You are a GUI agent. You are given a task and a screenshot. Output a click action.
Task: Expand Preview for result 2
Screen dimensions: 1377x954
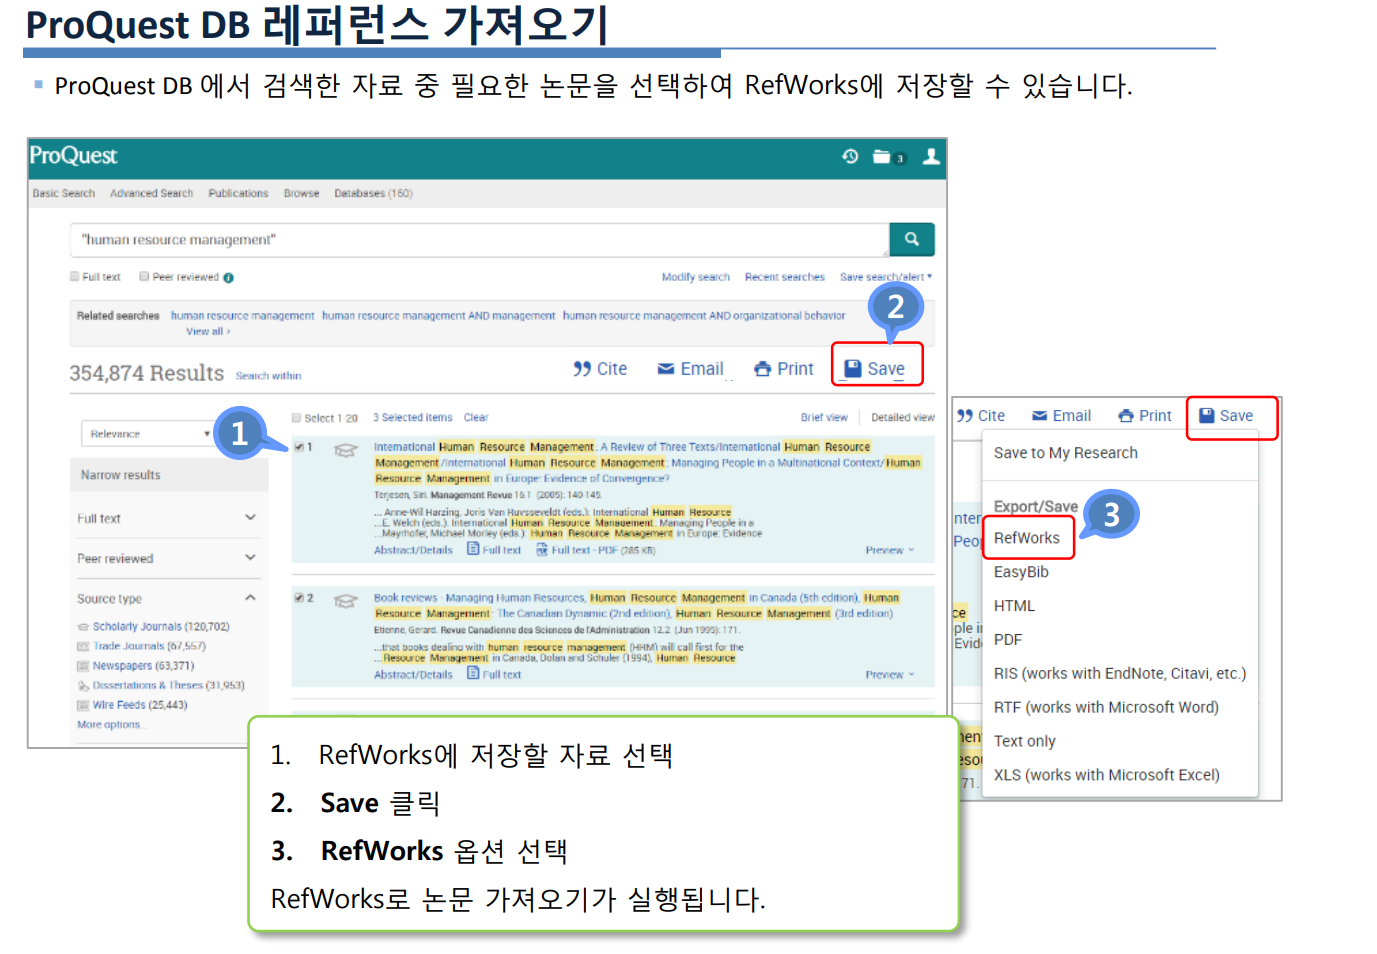(889, 675)
